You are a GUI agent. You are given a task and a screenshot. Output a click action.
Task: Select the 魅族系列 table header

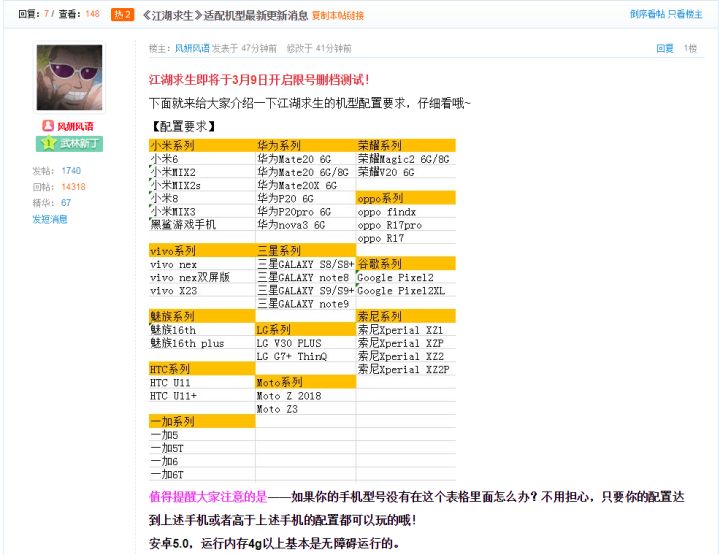[202, 316]
